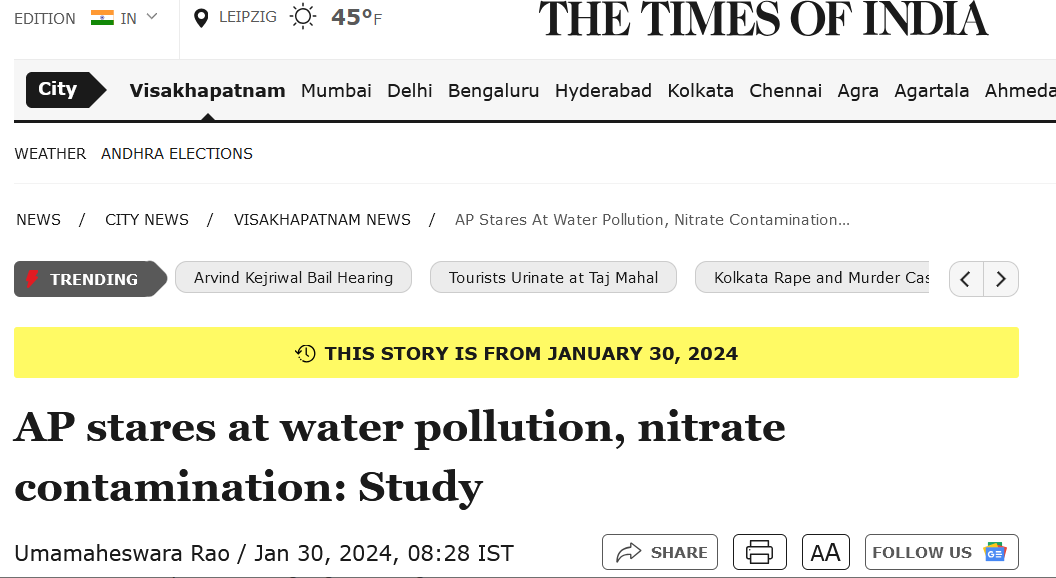Screen dimensions: 1056x578
Task: Click the location pin icon beside Leipzig
Action: [x=200, y=18]
